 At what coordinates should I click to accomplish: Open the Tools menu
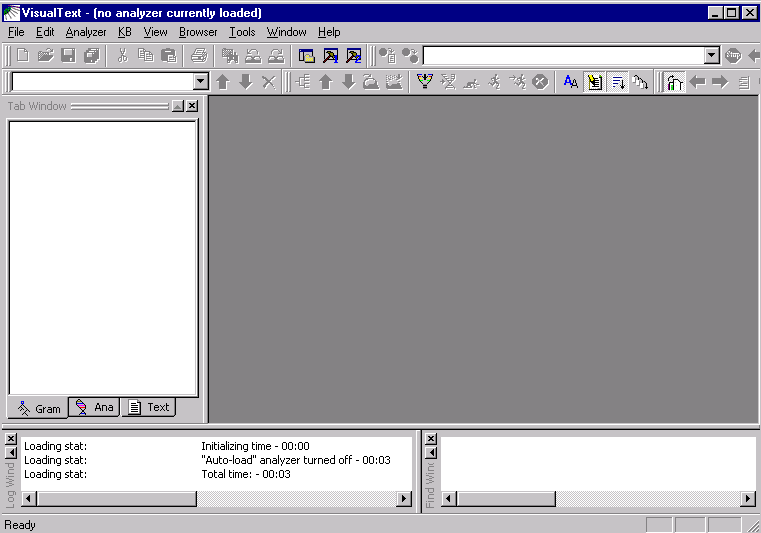242,32
